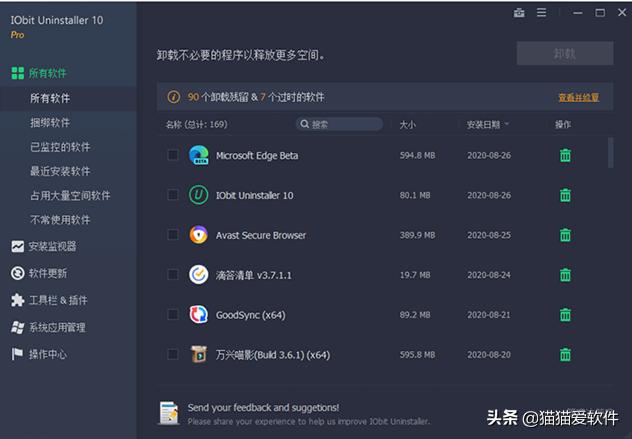
Task: Click trash icon for IObit Uninstaller 10
Action: pos(565,195)
